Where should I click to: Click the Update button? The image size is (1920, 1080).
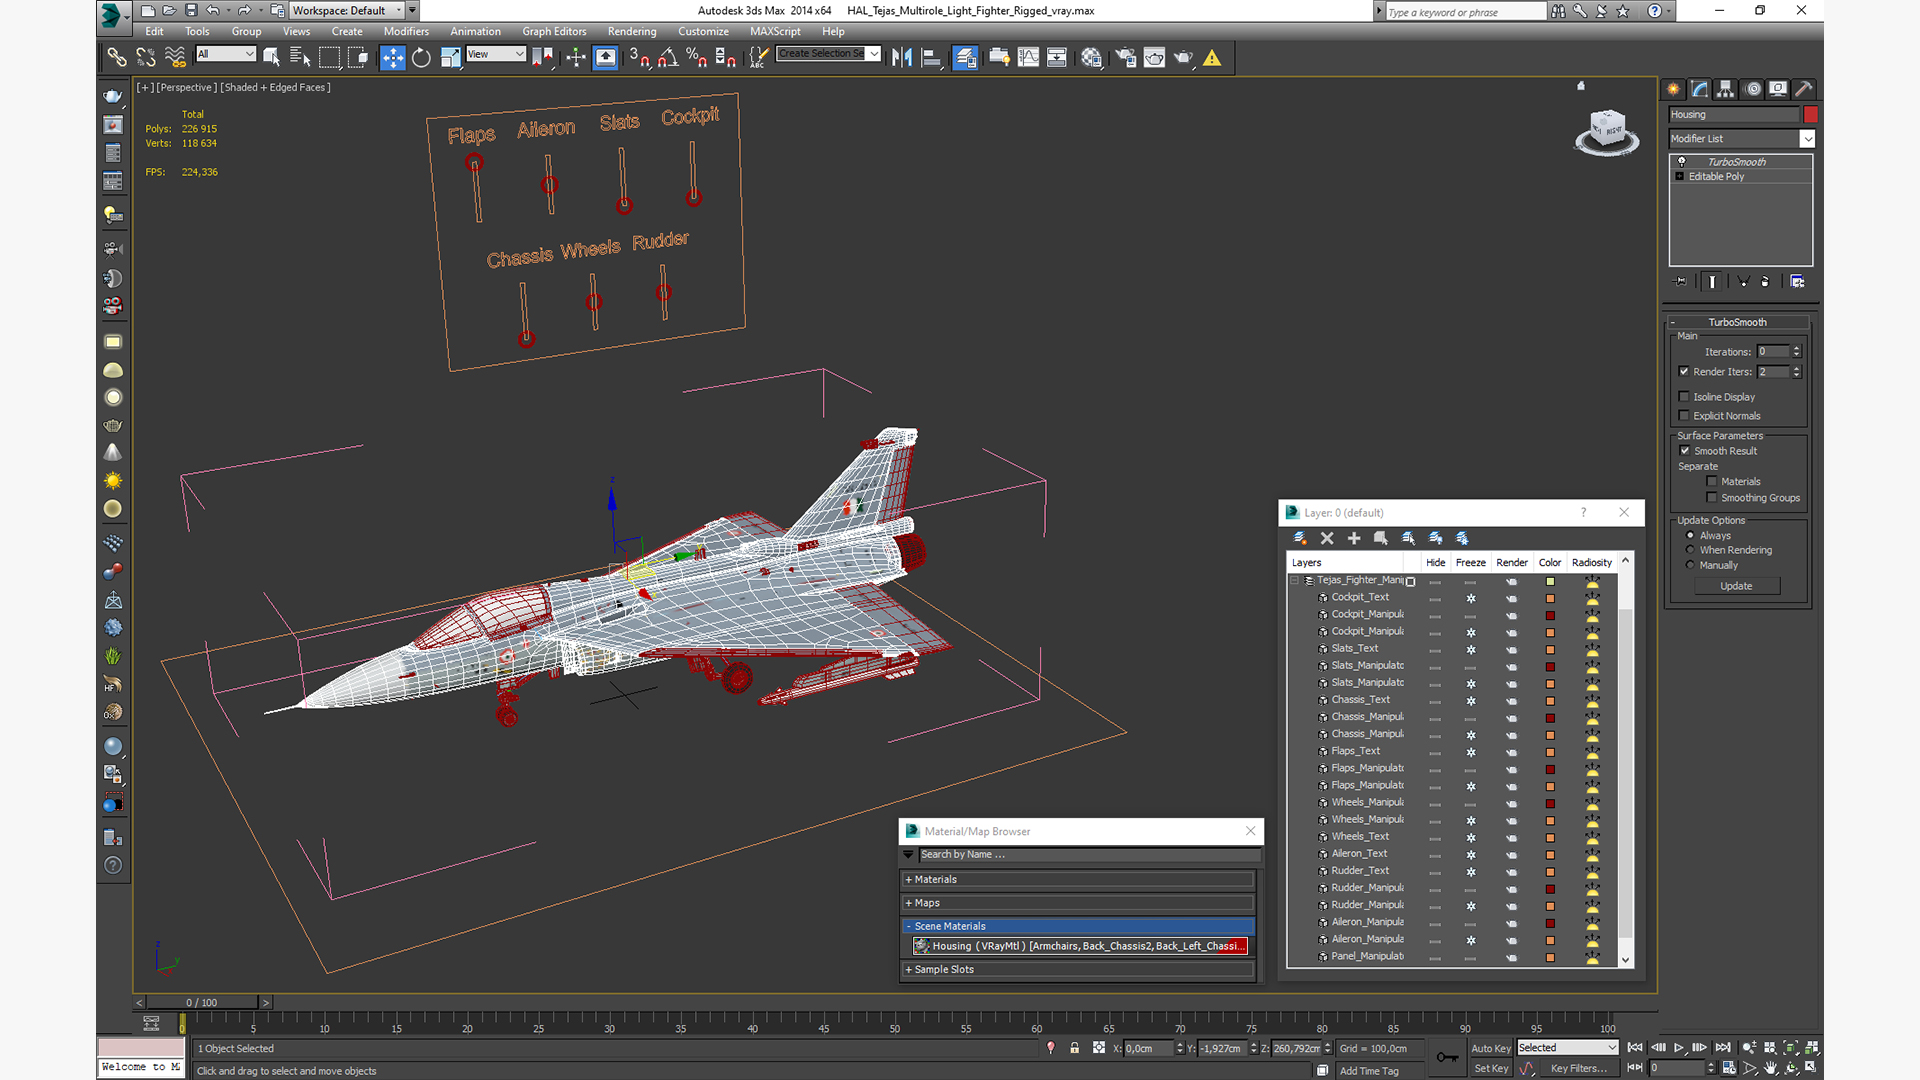click(1736, 586)
